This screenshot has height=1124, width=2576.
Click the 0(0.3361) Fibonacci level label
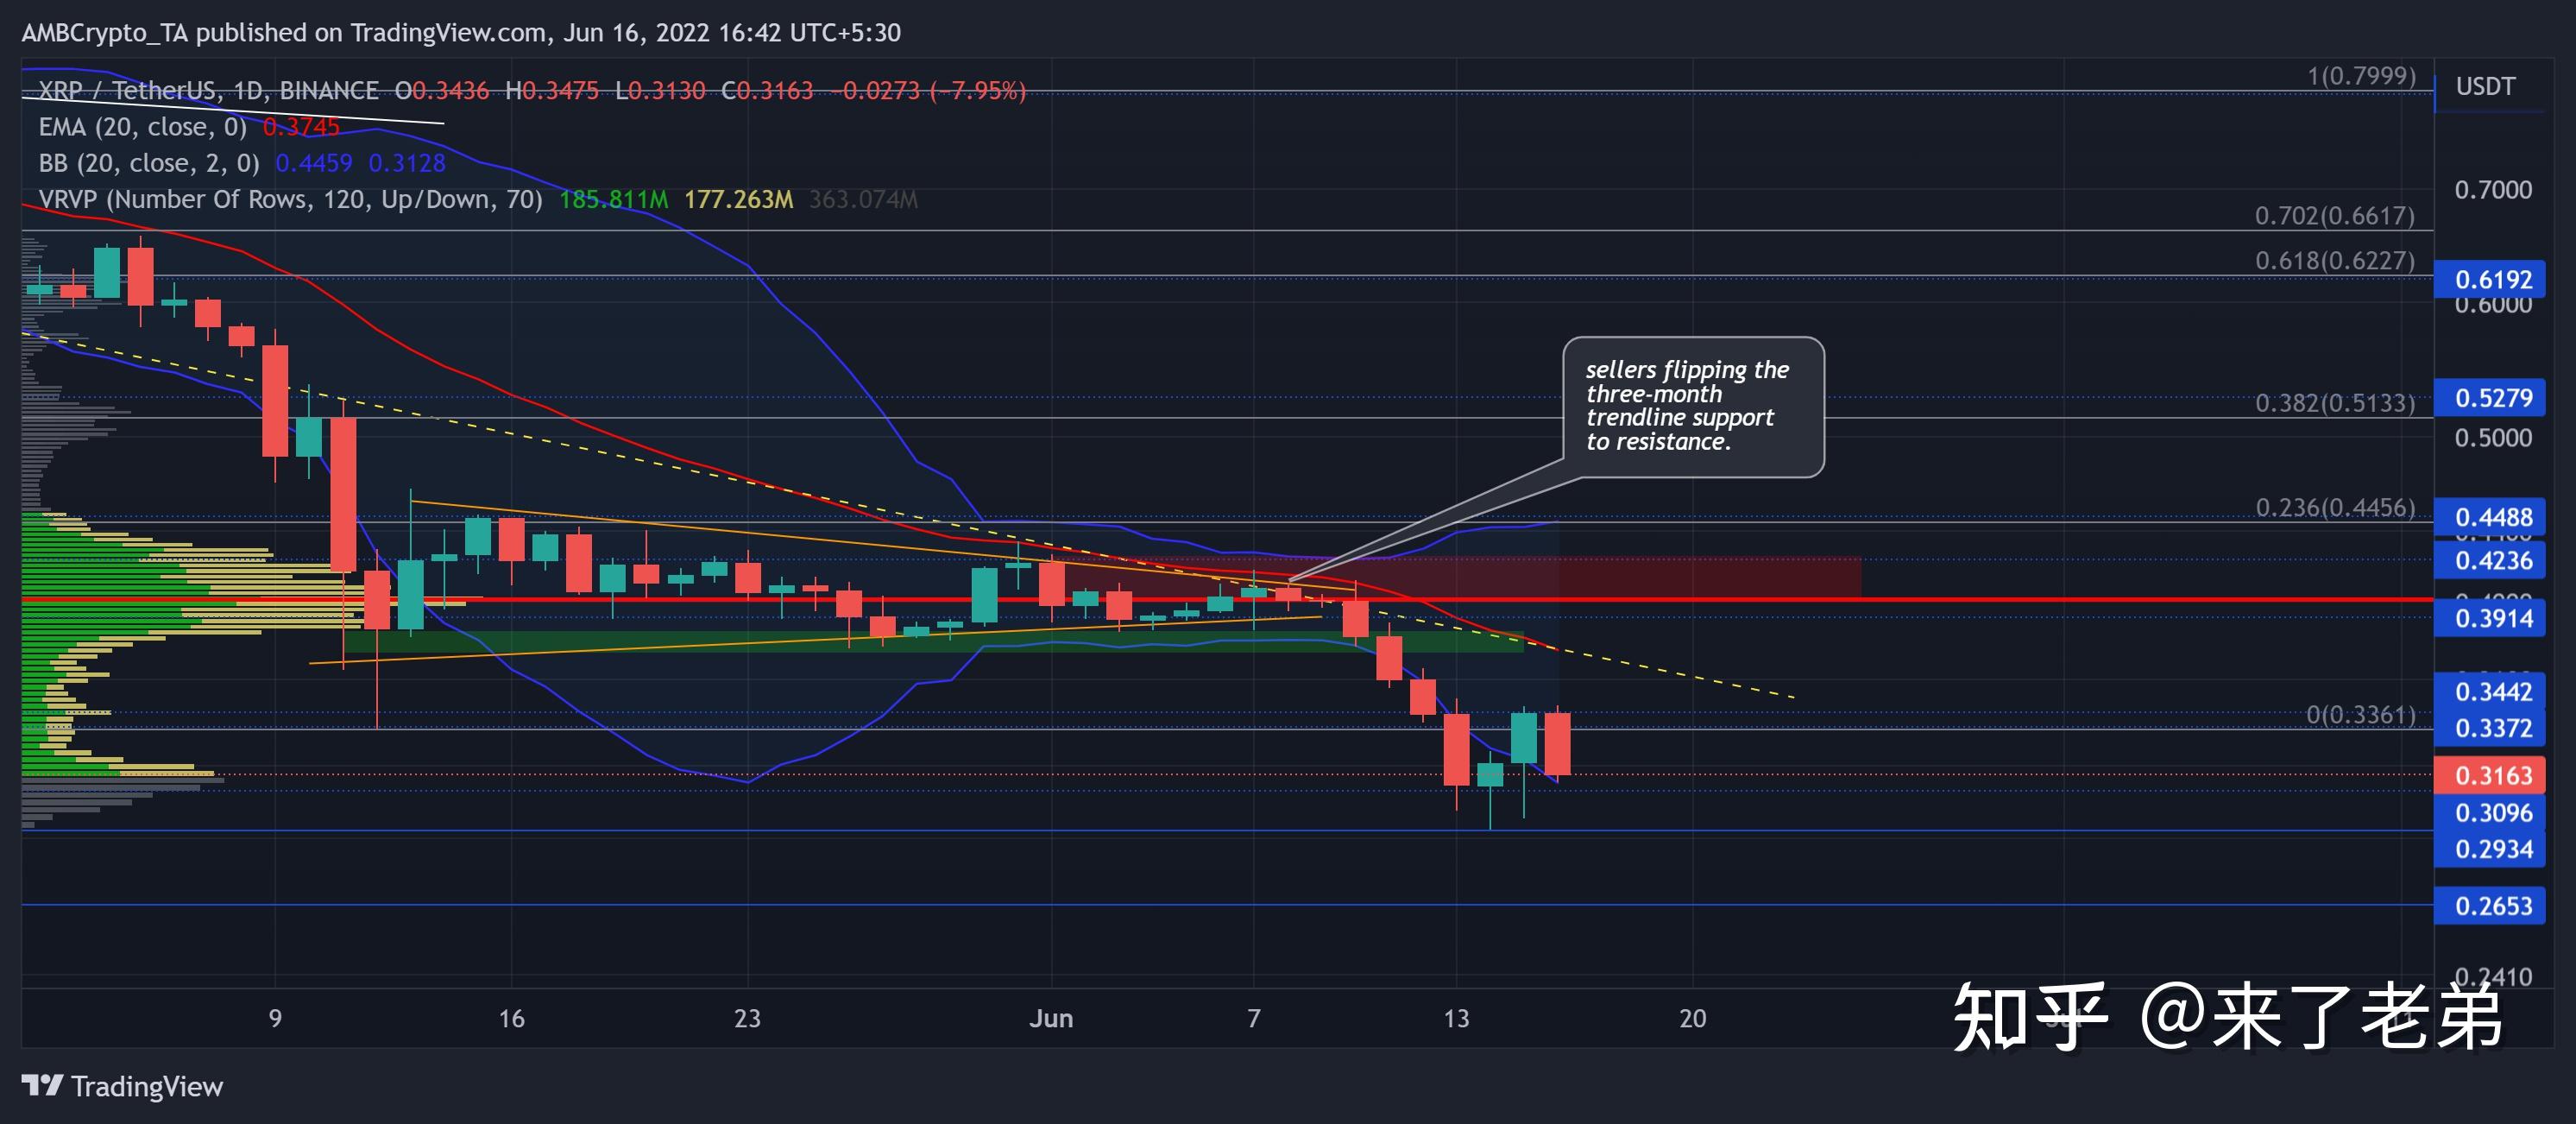pyautogui.click(x=2360, y=714)
